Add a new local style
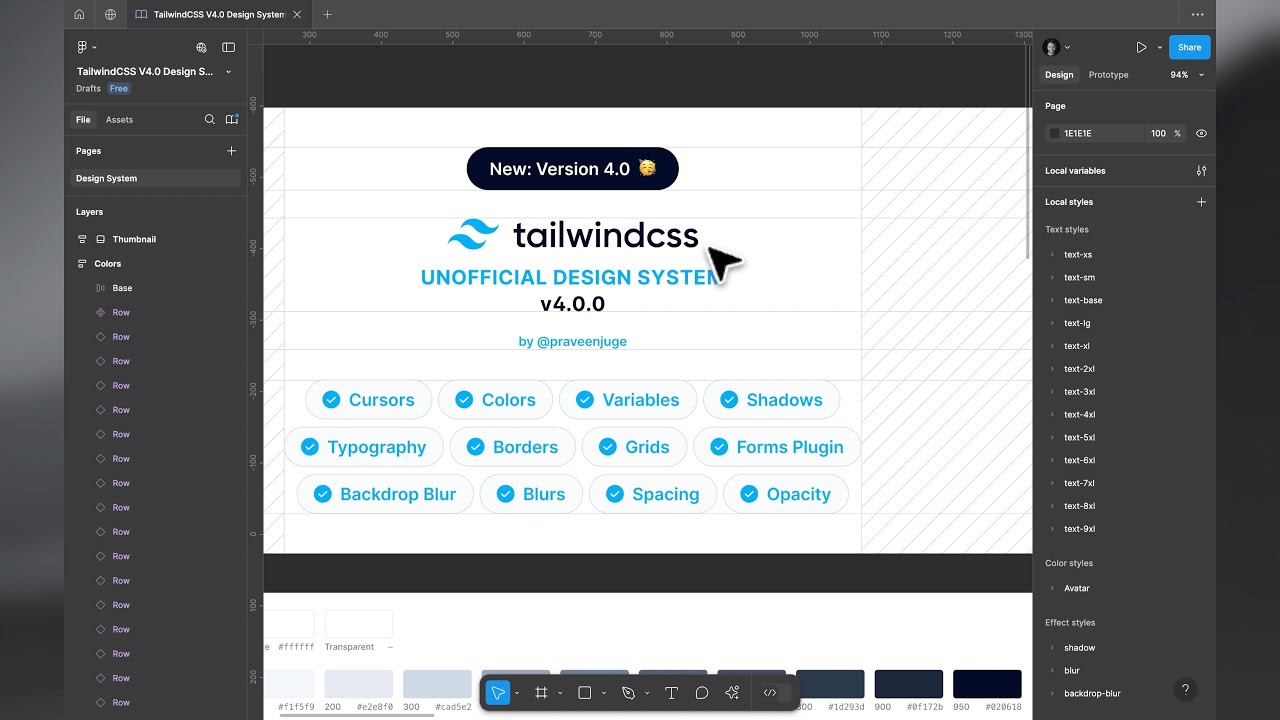Image resolution: width=1280 pixels, height=720 pixels. [x=1201, y=202]
